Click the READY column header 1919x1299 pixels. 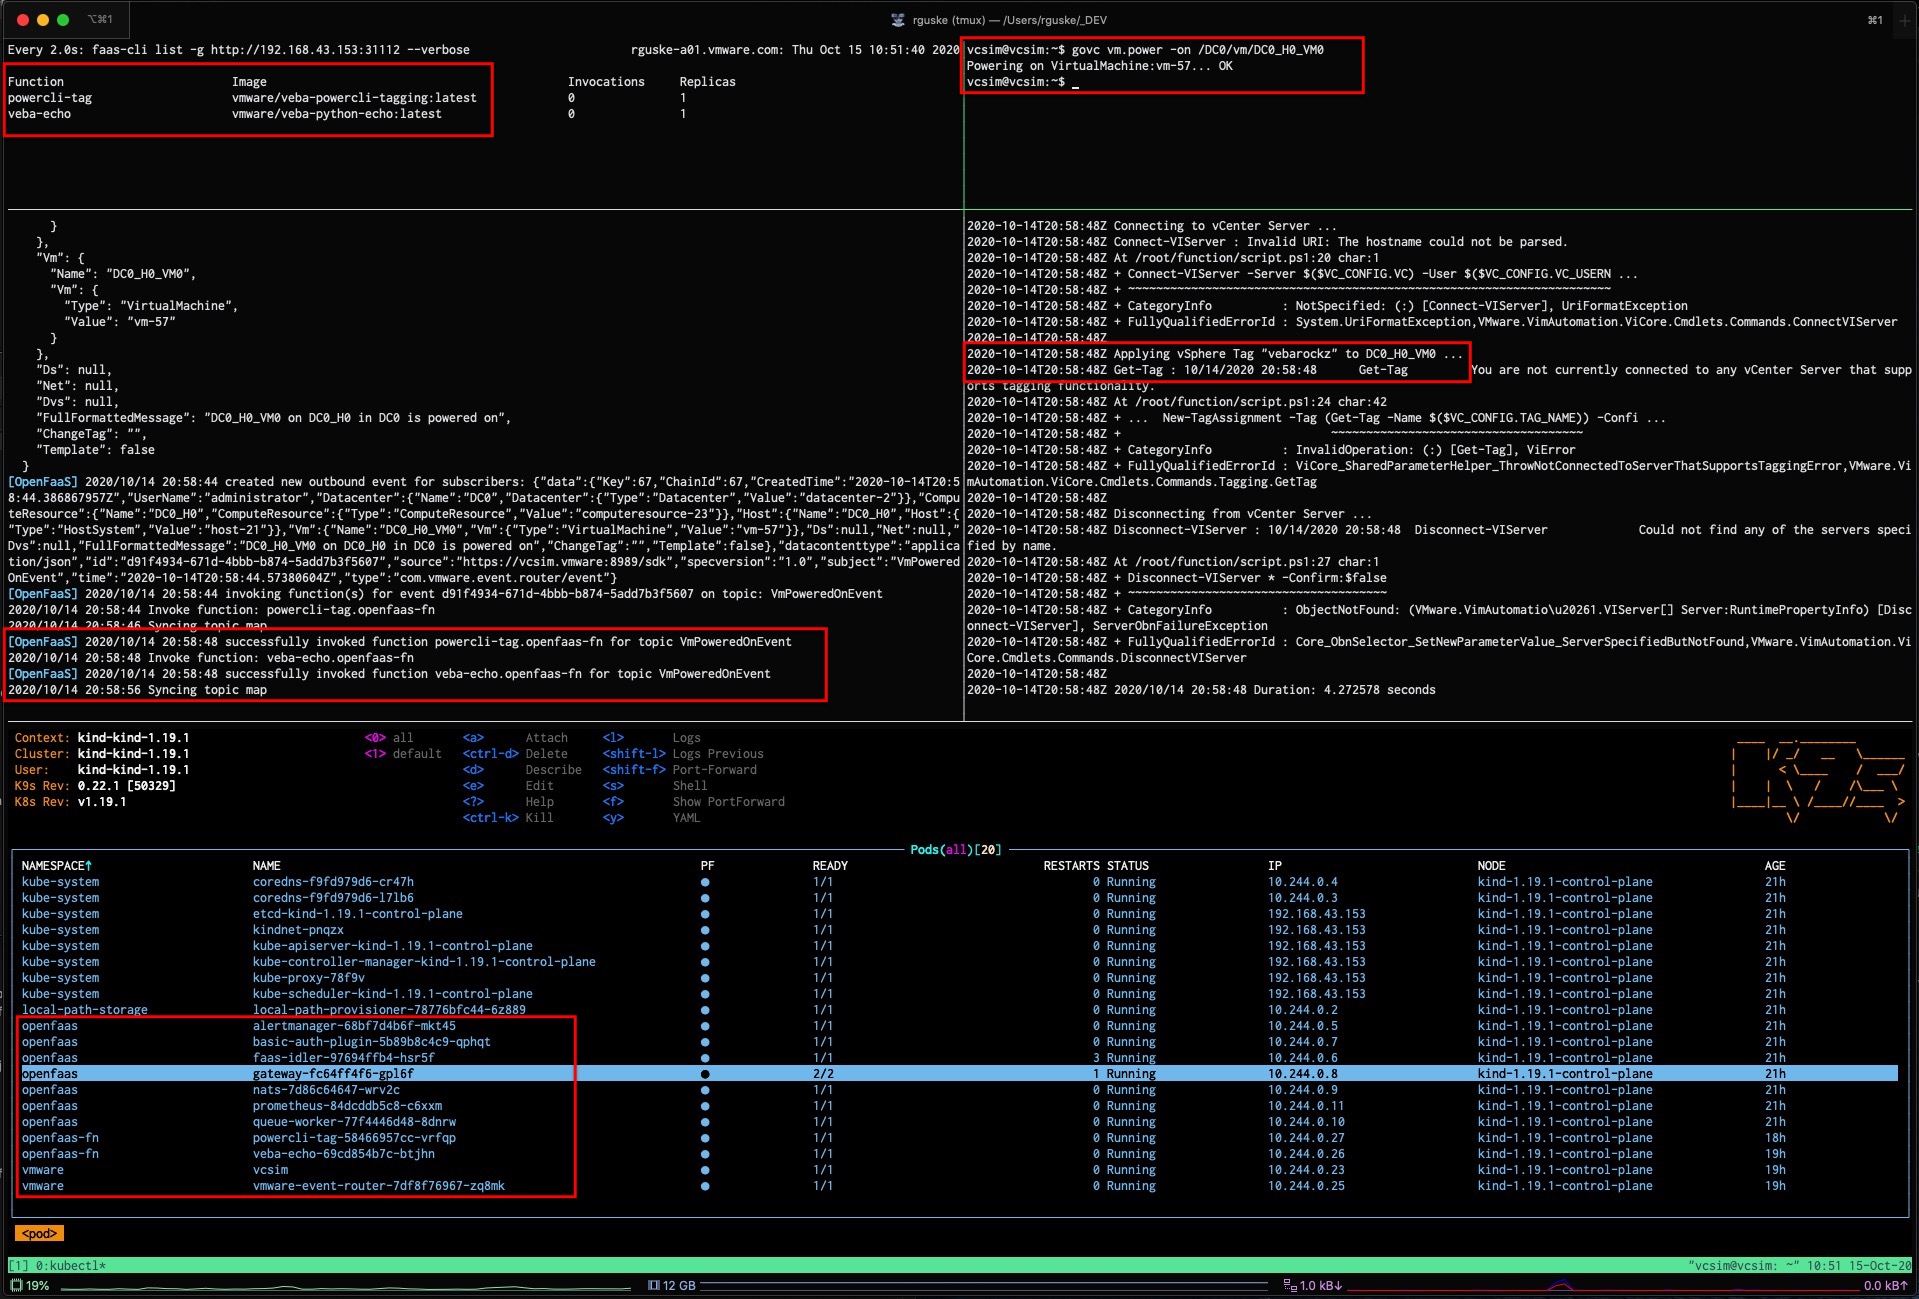(830, 866)
